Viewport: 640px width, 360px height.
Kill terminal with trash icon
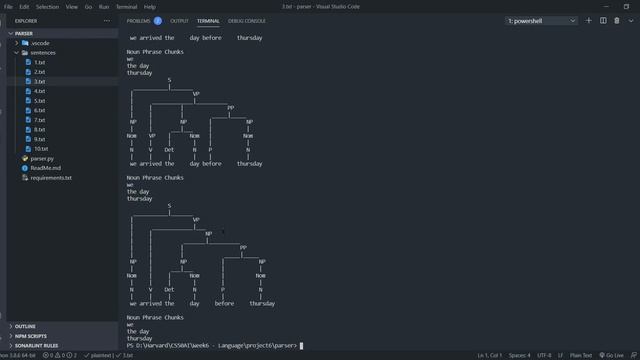pos(617,21)
